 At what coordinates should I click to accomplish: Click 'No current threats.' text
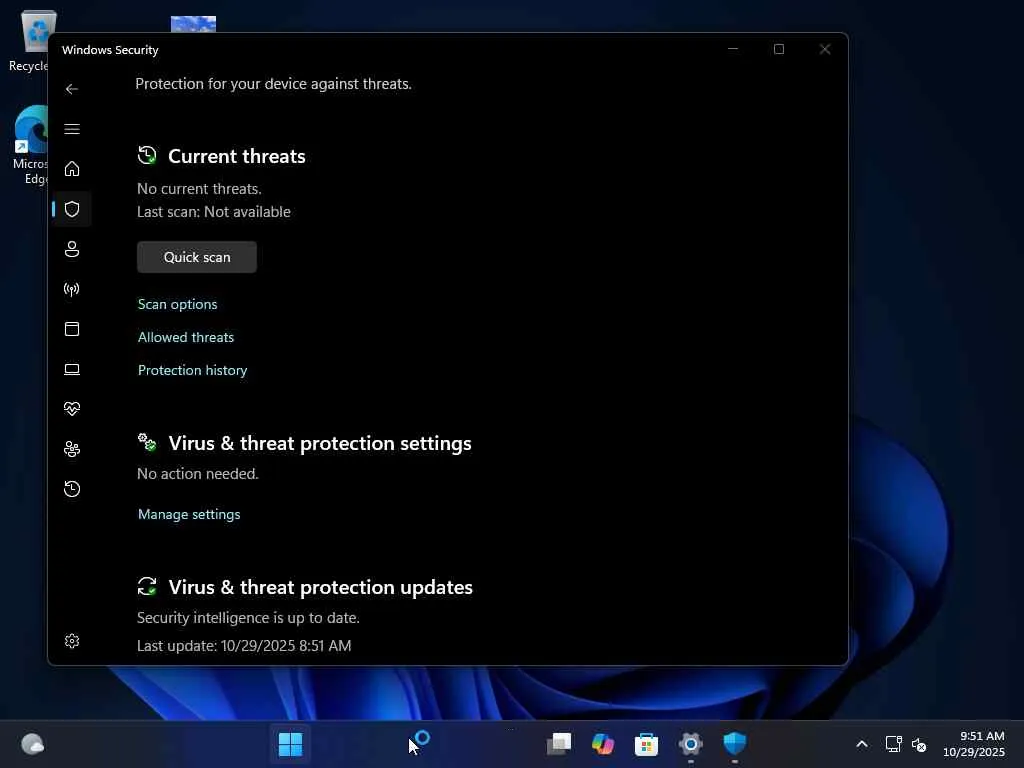tap(199, 189)
